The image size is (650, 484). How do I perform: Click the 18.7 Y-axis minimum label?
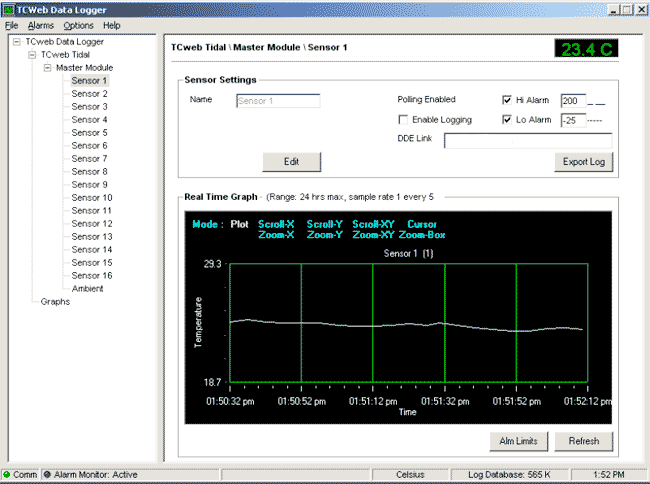212,382
